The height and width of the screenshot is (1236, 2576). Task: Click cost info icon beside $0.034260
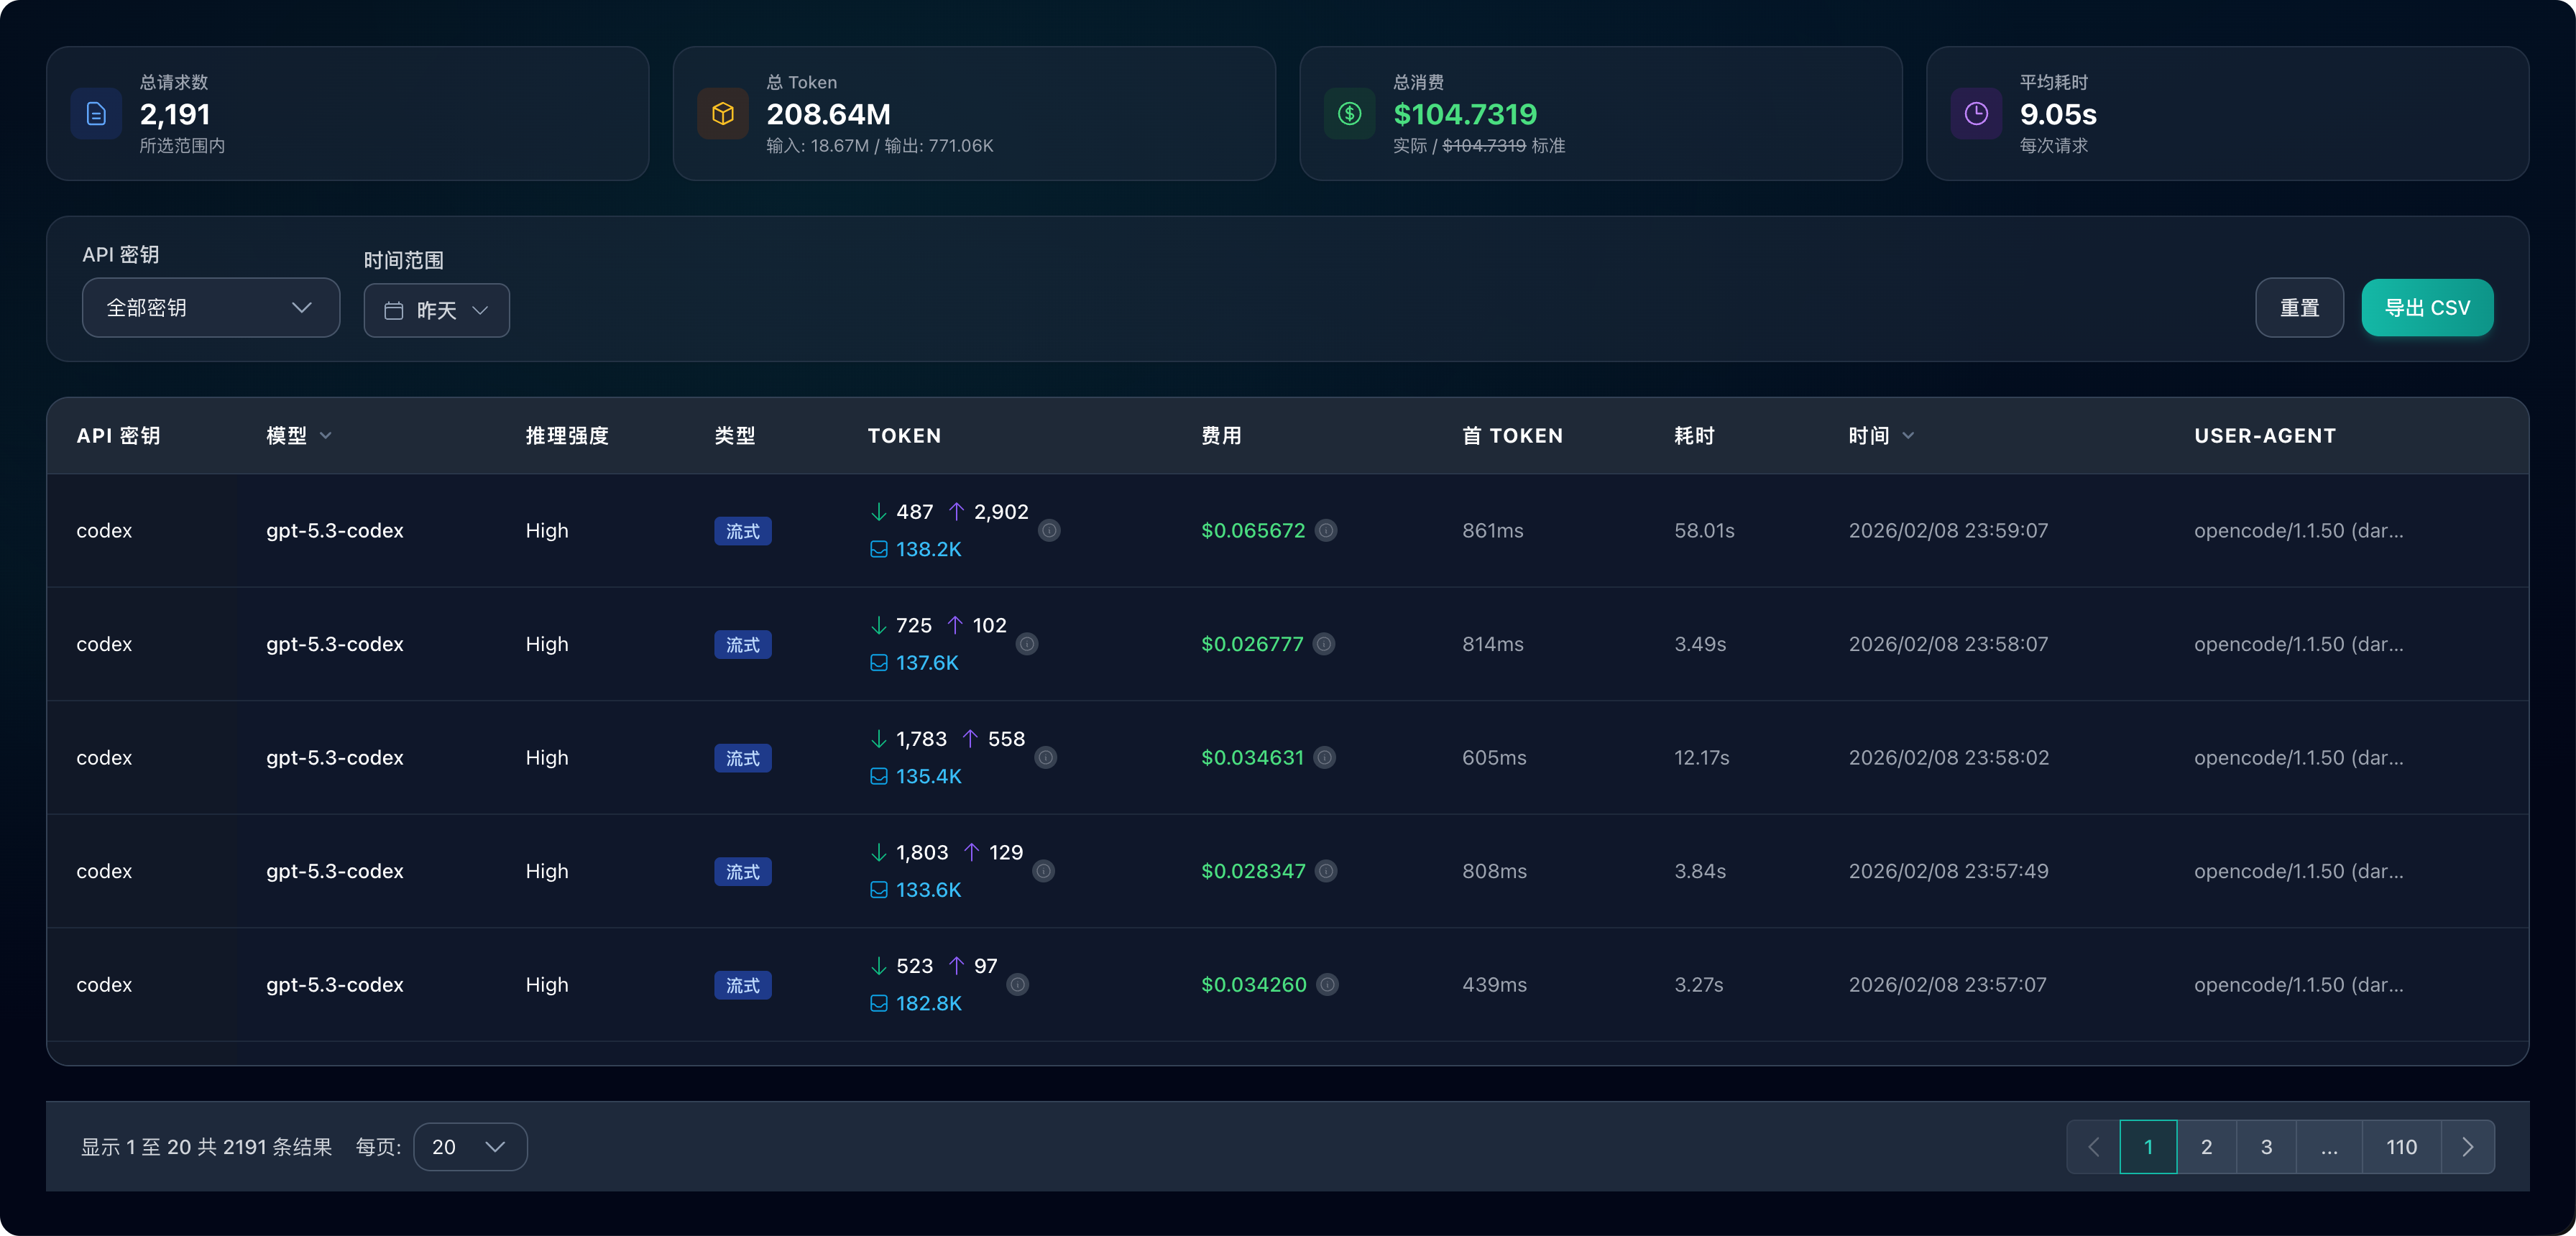pyautogui.click(x=1327, y=985)
